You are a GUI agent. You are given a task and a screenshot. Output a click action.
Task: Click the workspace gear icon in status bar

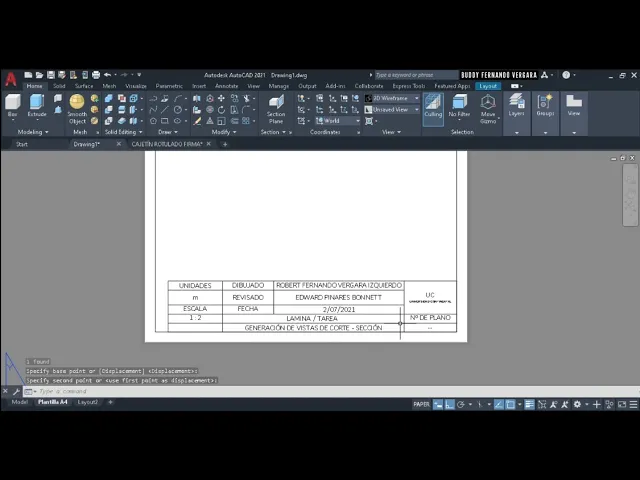coord(577,404)
